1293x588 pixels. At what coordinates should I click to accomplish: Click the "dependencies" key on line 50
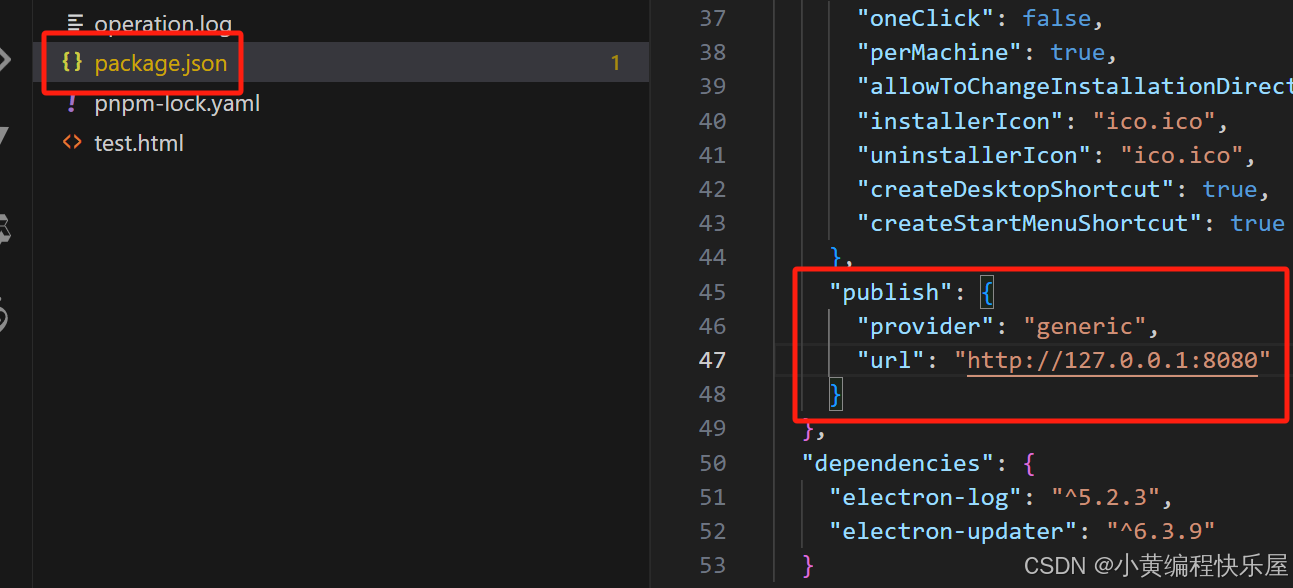(897, 463)
